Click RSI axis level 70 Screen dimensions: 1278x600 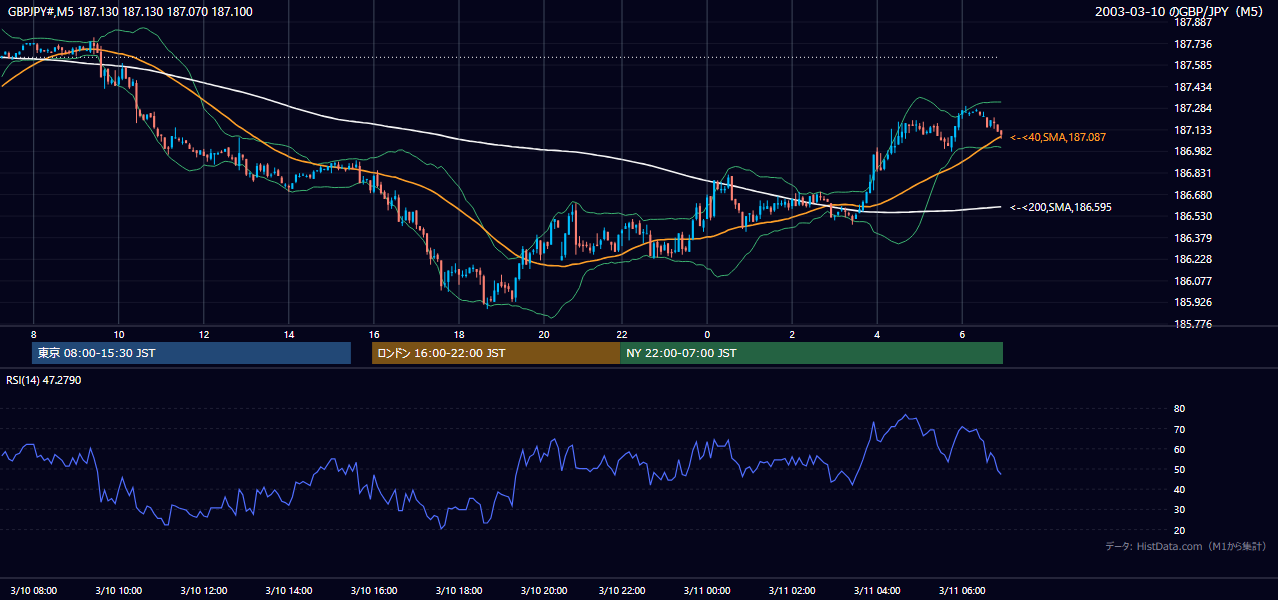pos(1180,429)
